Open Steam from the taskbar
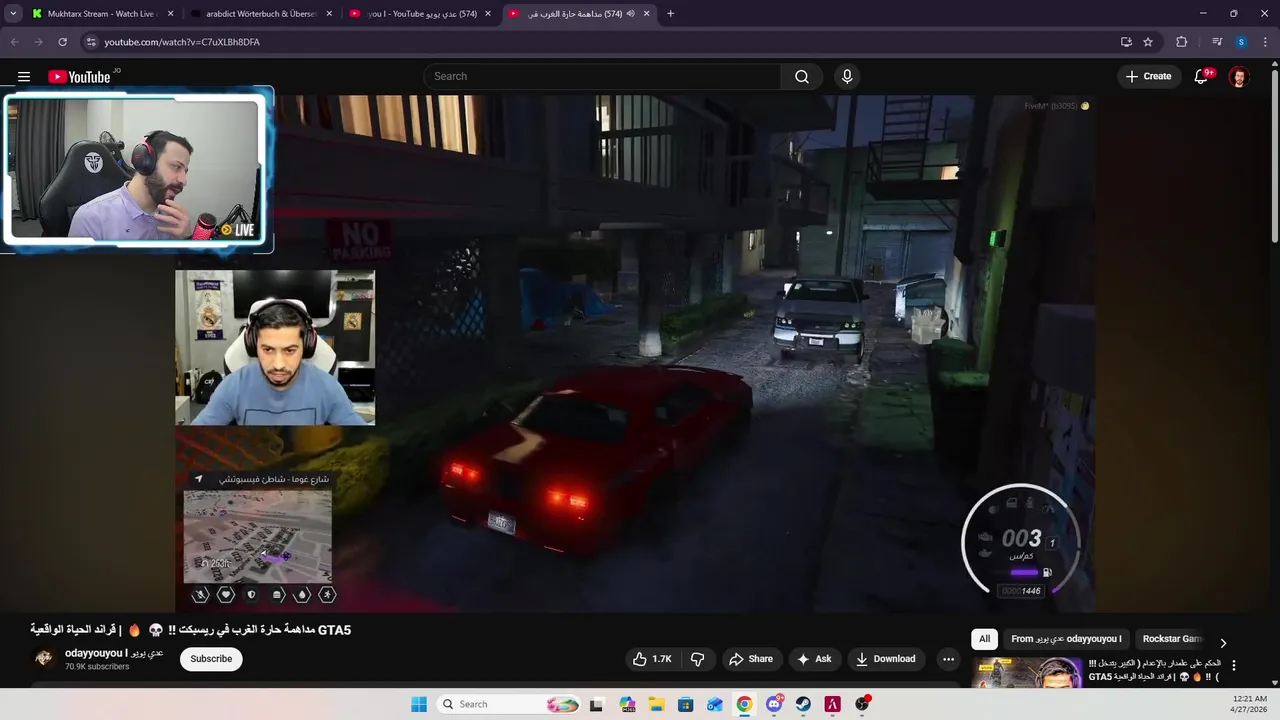This screenshot has height=720, width=1280. (803, 704)
